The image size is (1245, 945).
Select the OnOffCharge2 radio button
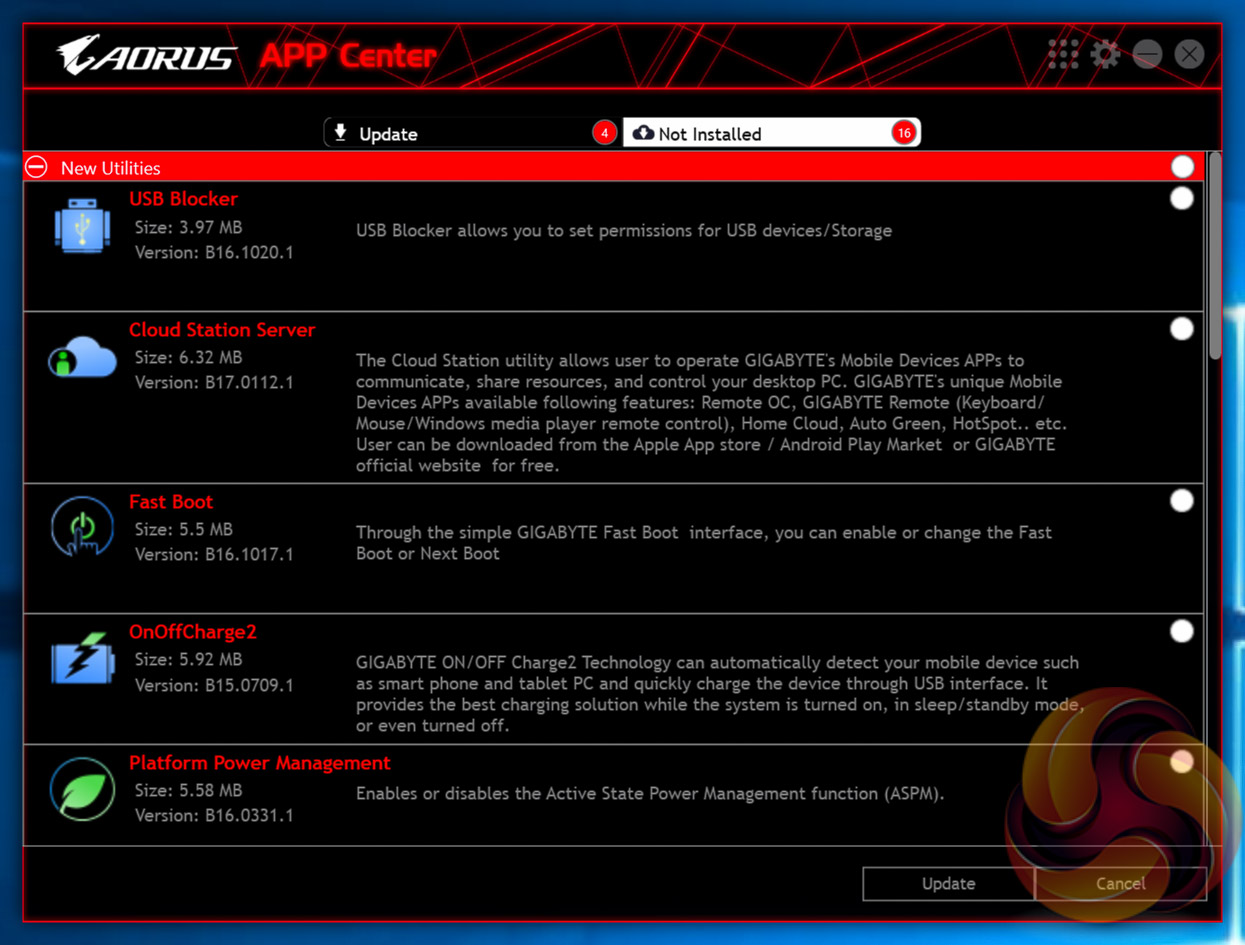coord(1181,631)
